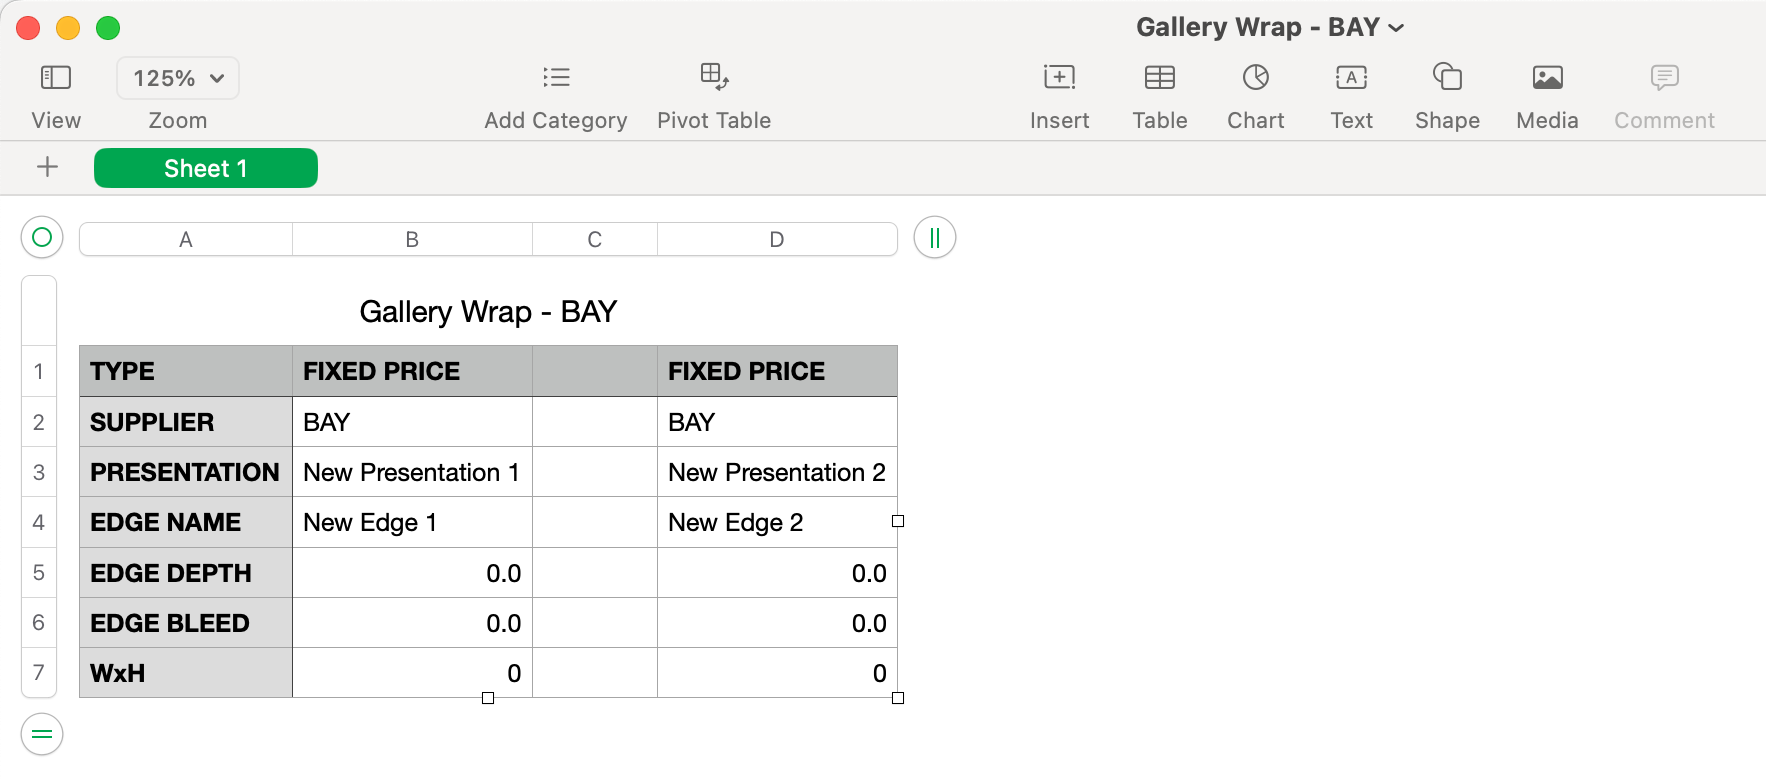
Task: Select the row 4 header
Action: point(39,522)
